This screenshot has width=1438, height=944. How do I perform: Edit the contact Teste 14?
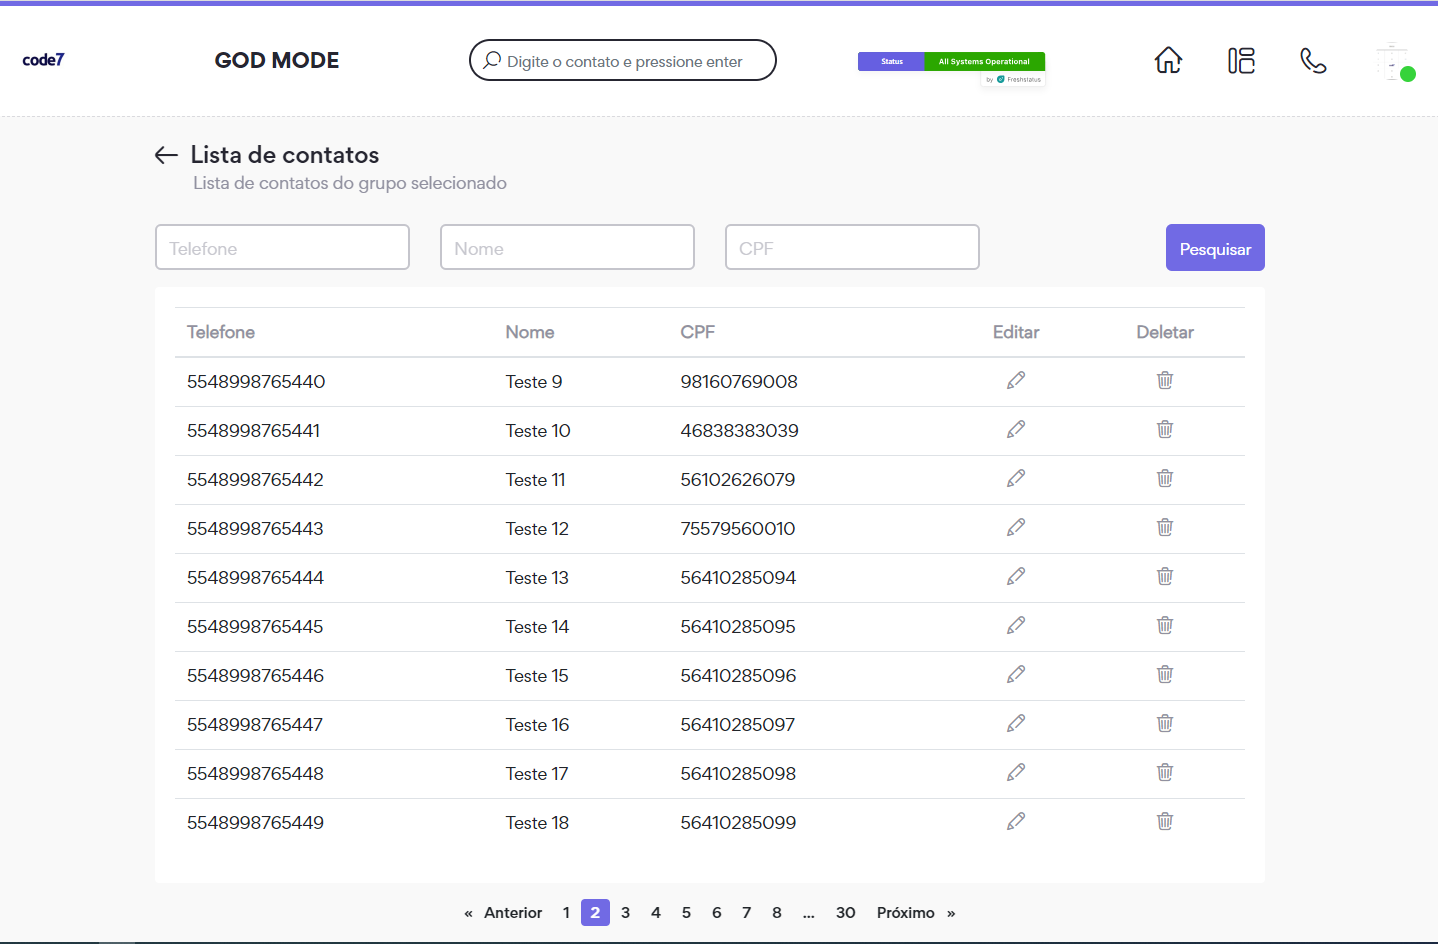1016,625
